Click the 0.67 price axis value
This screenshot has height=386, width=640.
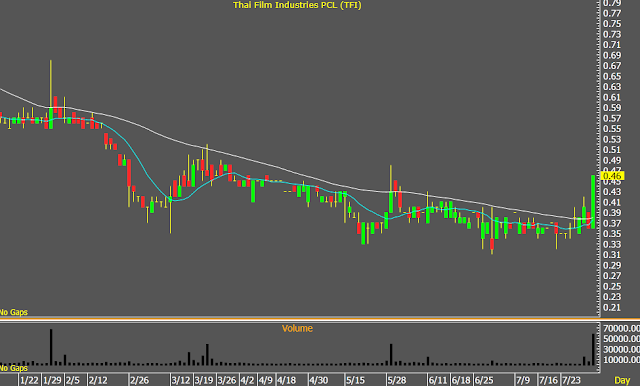click(612, 66)
